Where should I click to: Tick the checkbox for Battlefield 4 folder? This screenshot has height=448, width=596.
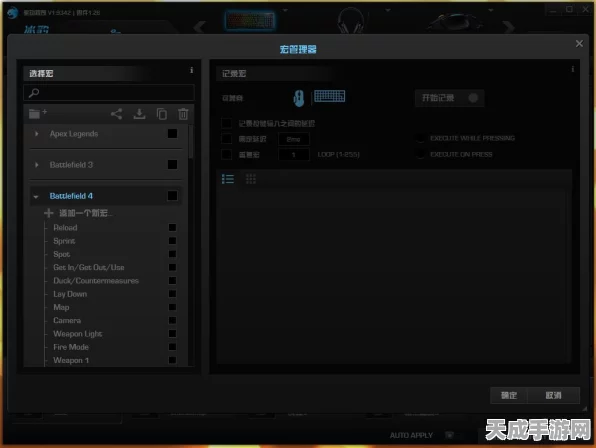(x=173, y=196)
